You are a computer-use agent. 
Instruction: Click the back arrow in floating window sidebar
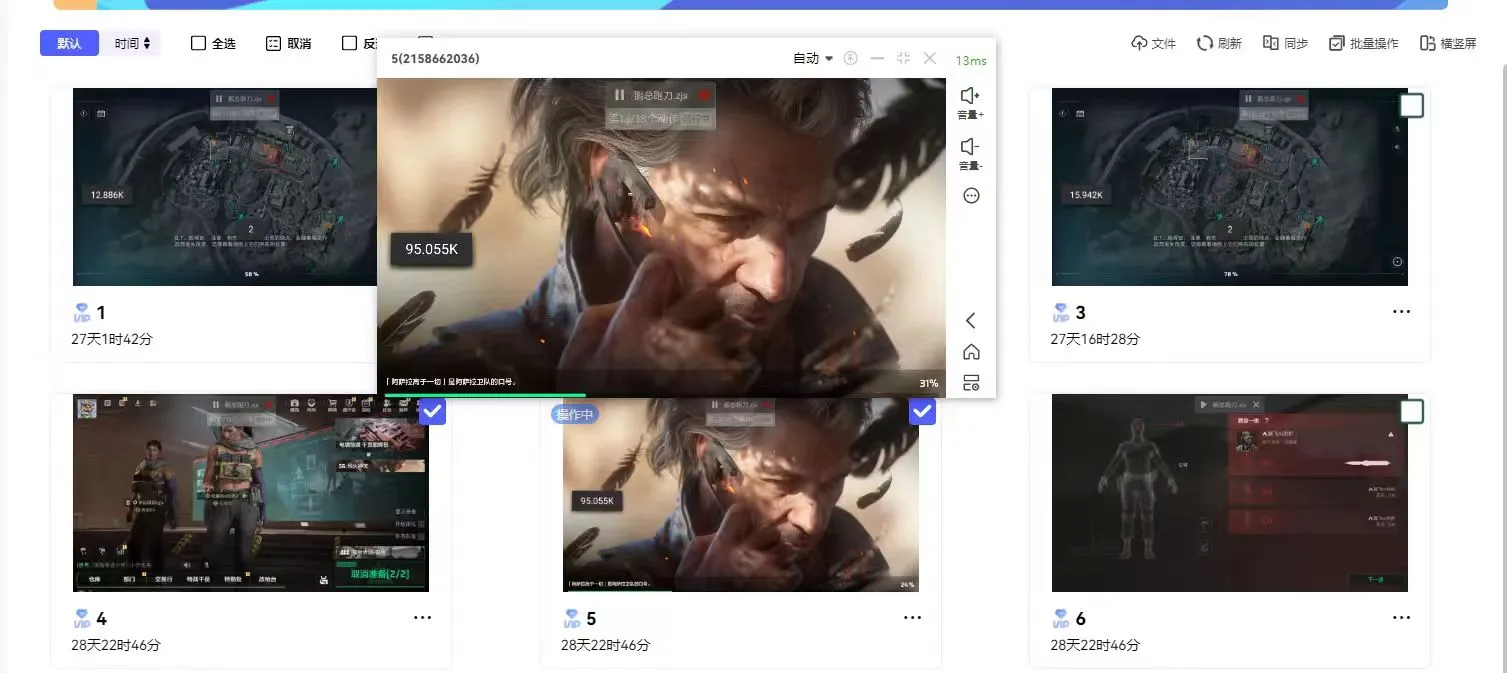pyautogui.click(x=970, y=320)
